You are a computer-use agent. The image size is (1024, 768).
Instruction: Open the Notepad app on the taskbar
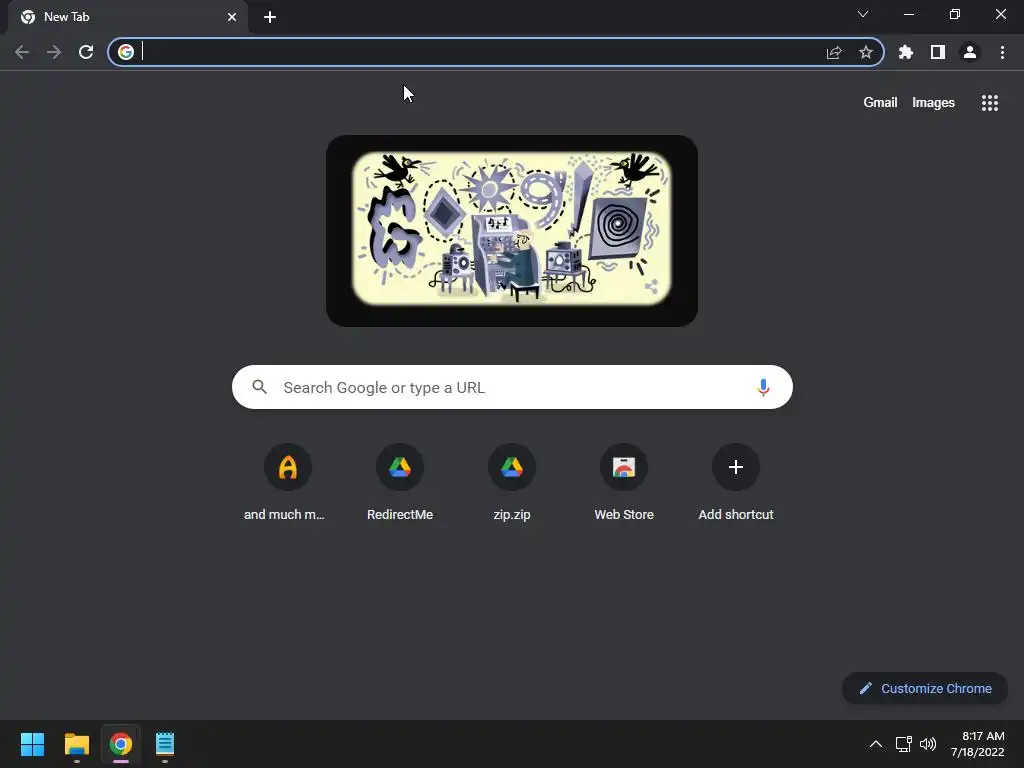click(x=165, y=744)
